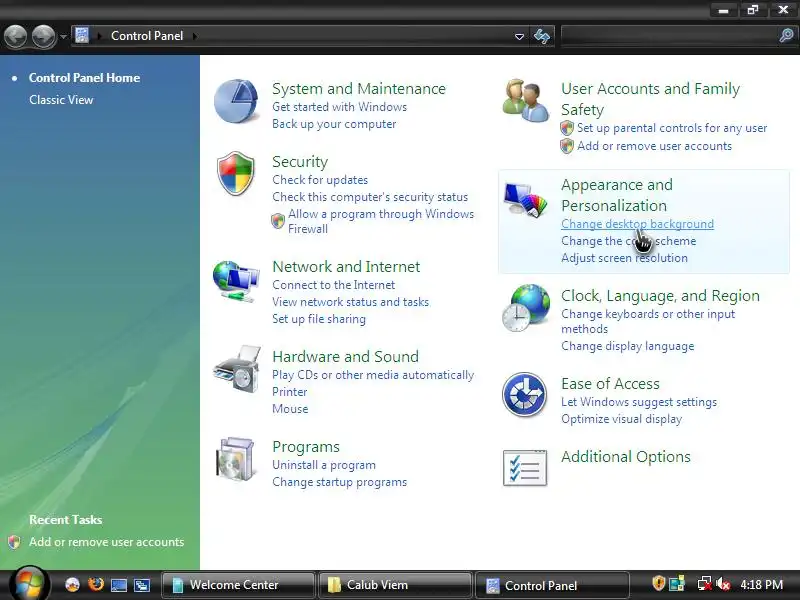
Task: Open the Mouse settings link
Action: (x=290, y=409)
